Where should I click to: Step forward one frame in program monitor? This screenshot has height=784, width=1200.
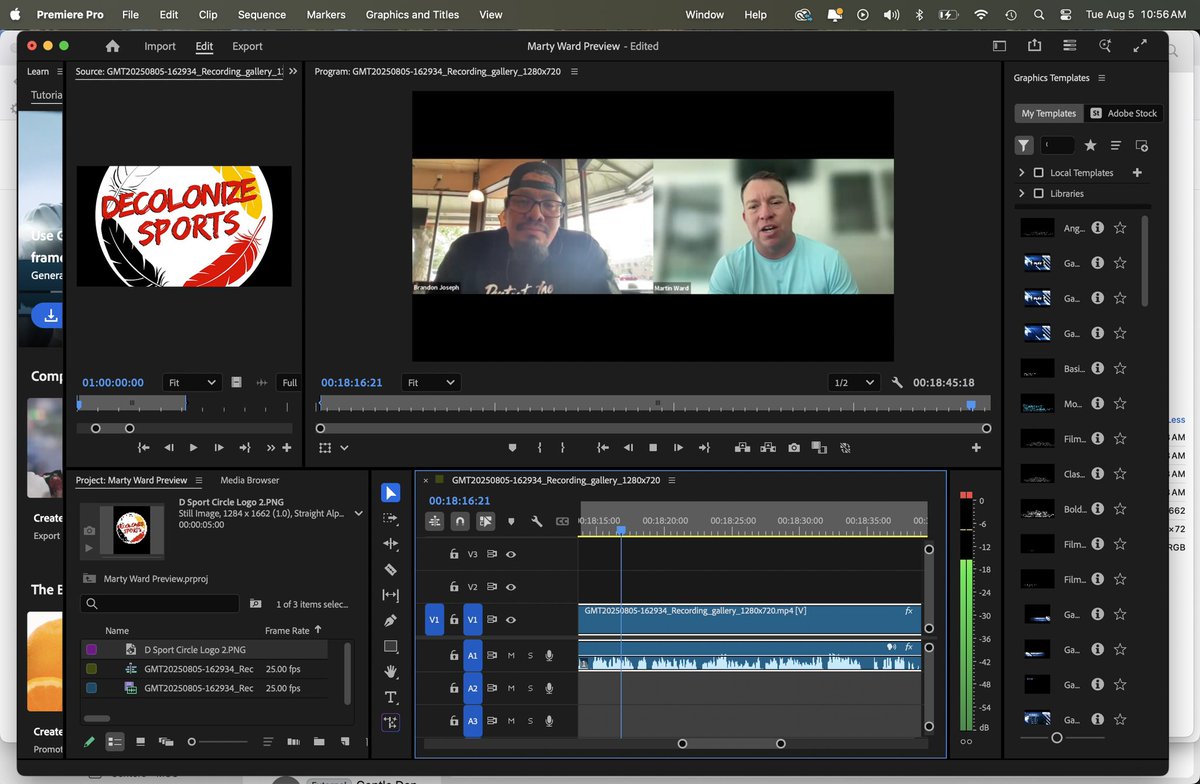678,448
